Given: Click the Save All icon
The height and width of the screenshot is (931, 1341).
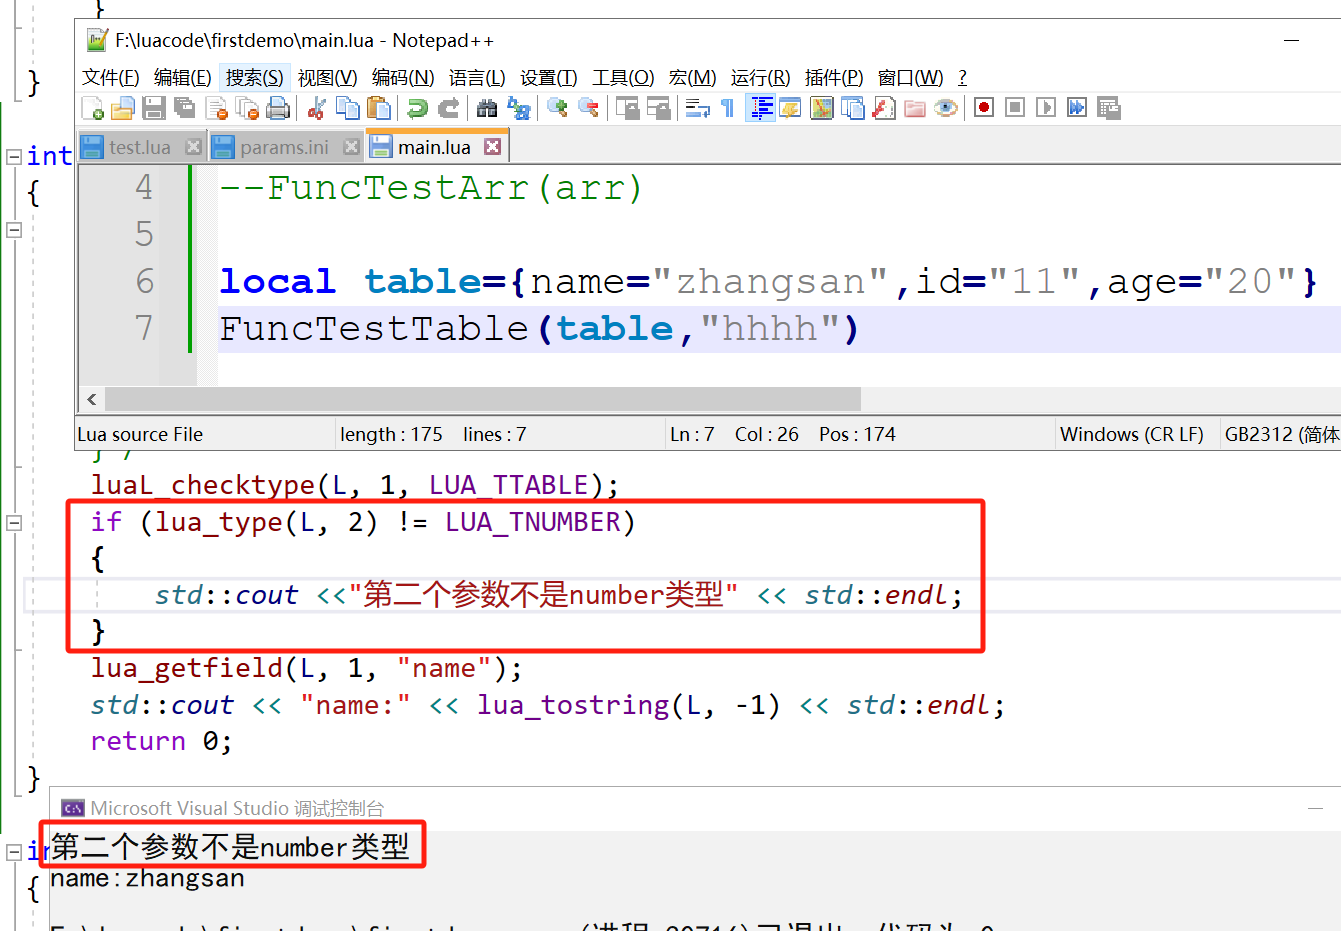Looking at the screenshot, I should 185,108.
